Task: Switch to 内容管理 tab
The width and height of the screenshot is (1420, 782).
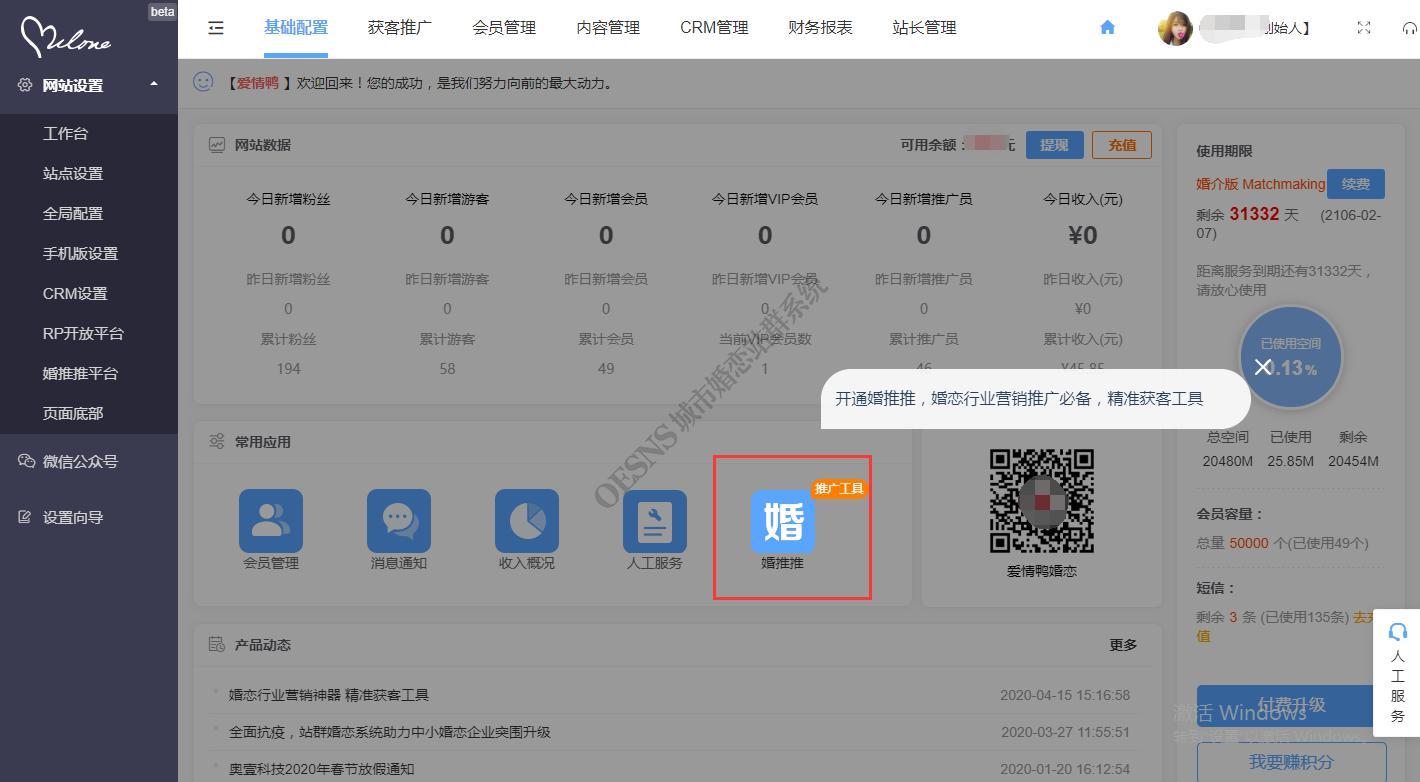Action: [x=608, y=28]
